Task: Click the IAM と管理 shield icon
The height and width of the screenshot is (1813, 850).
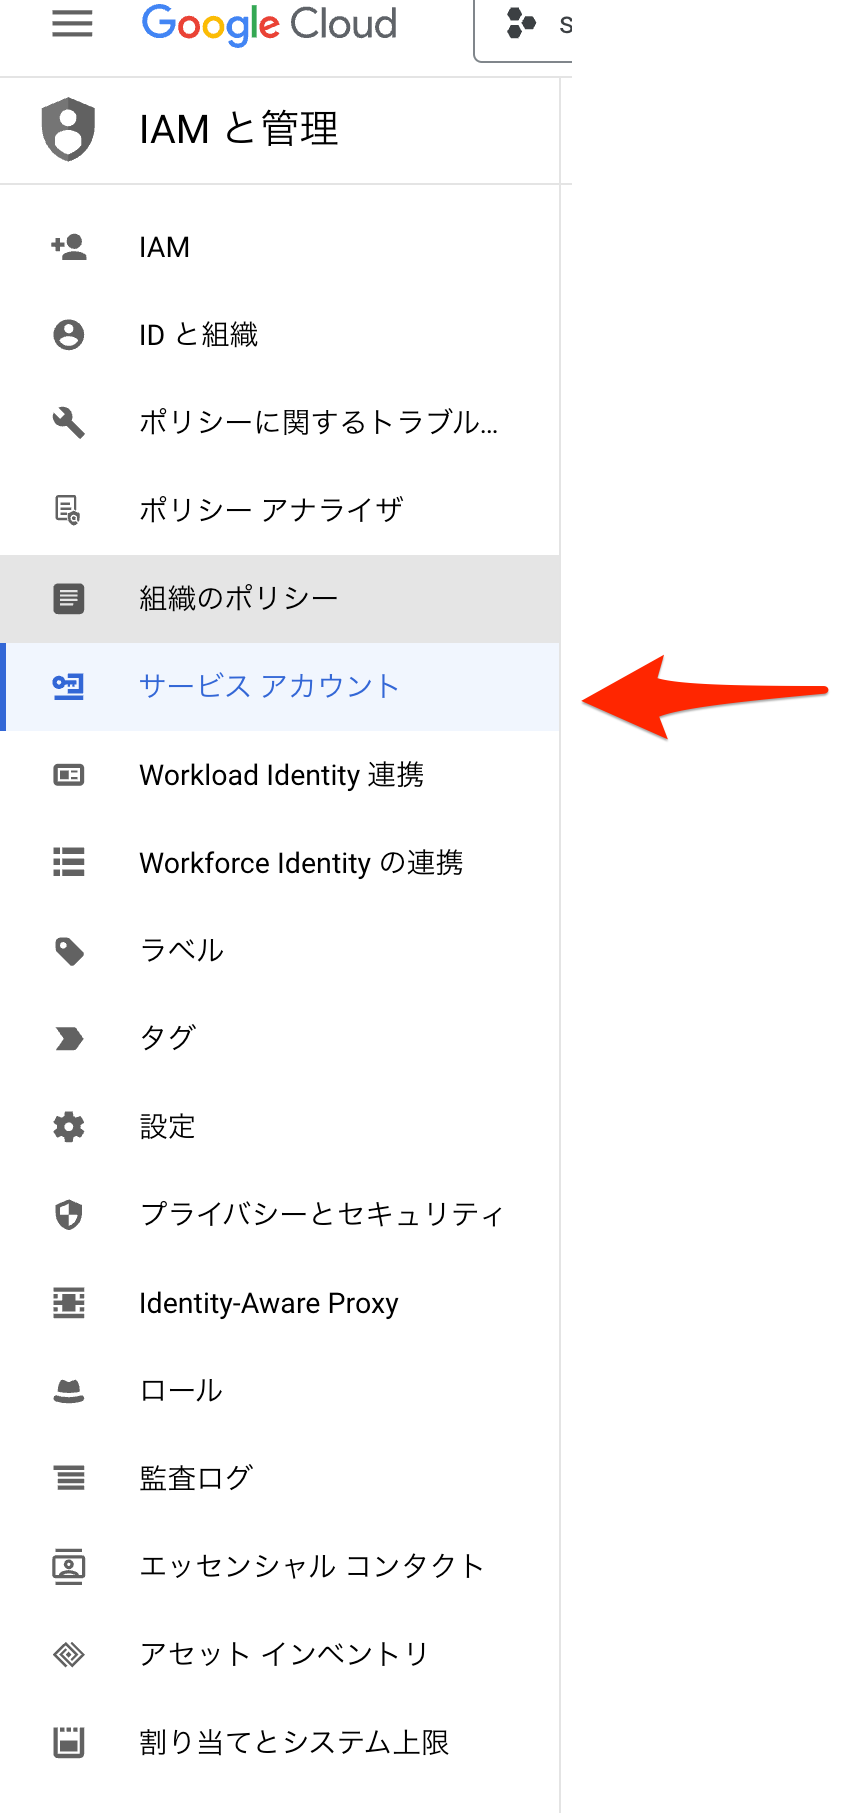Action: [68, 129]
